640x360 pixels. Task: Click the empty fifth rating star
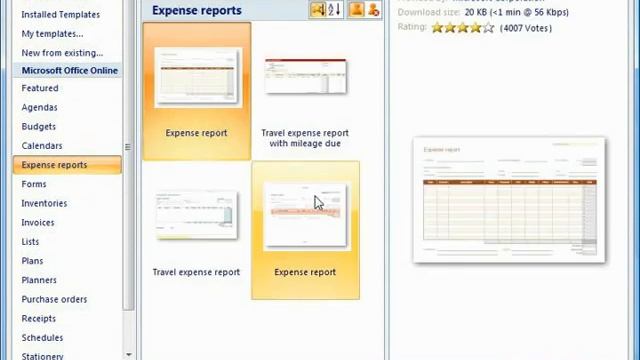tap(489, 28)
